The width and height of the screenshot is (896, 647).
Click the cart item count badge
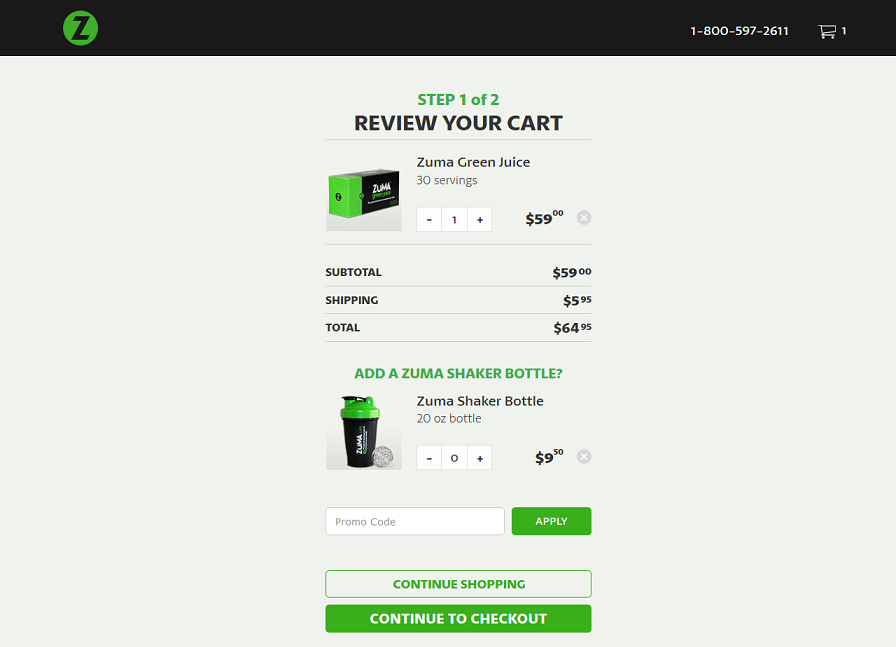point(844,31)
